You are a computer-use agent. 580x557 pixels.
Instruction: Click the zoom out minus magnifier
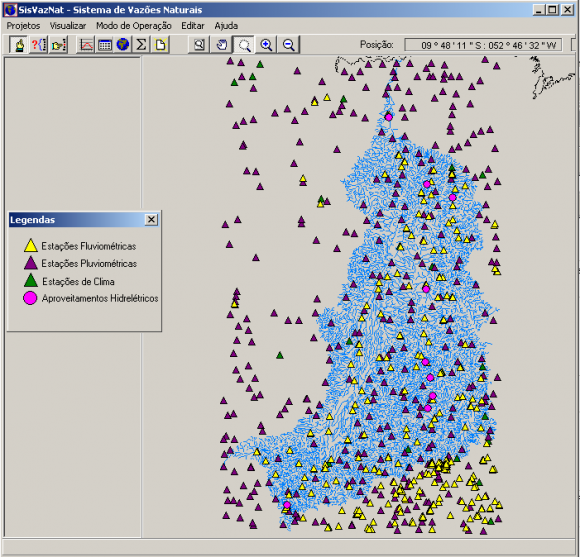(289, 45)
